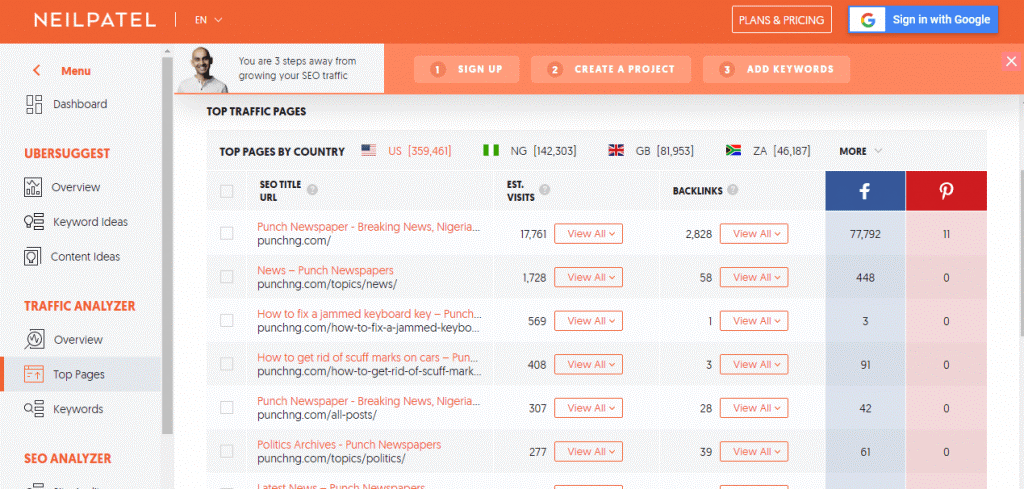1024x489 pixels.
Task: Click the sidebar vertical scrollbar
Action: [168, 245]
